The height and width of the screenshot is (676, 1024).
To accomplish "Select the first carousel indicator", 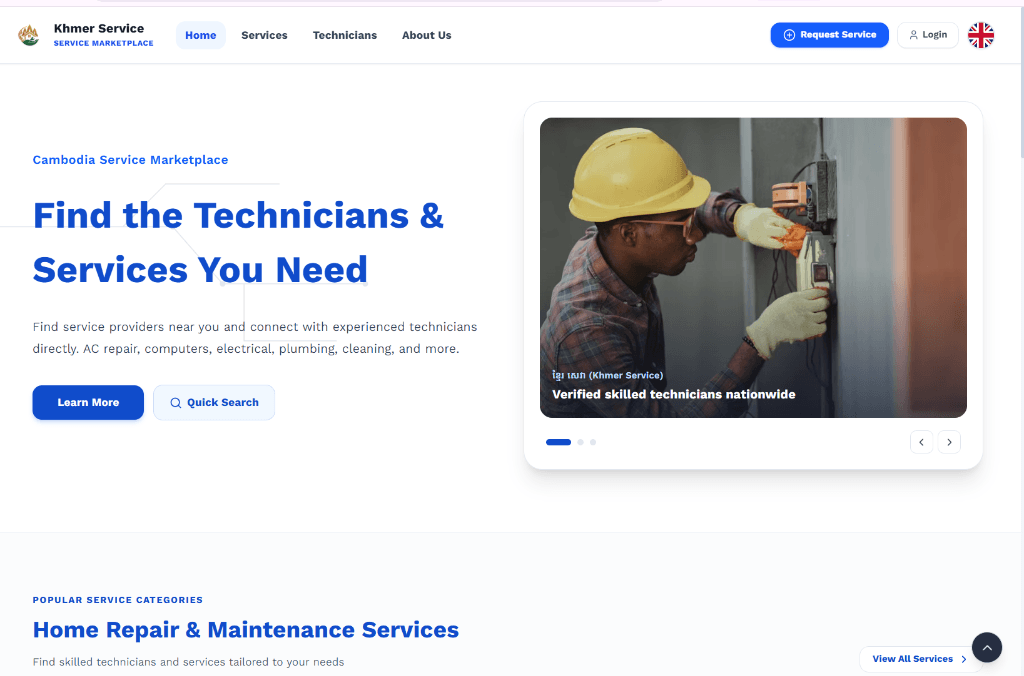I will pos(558,442).
